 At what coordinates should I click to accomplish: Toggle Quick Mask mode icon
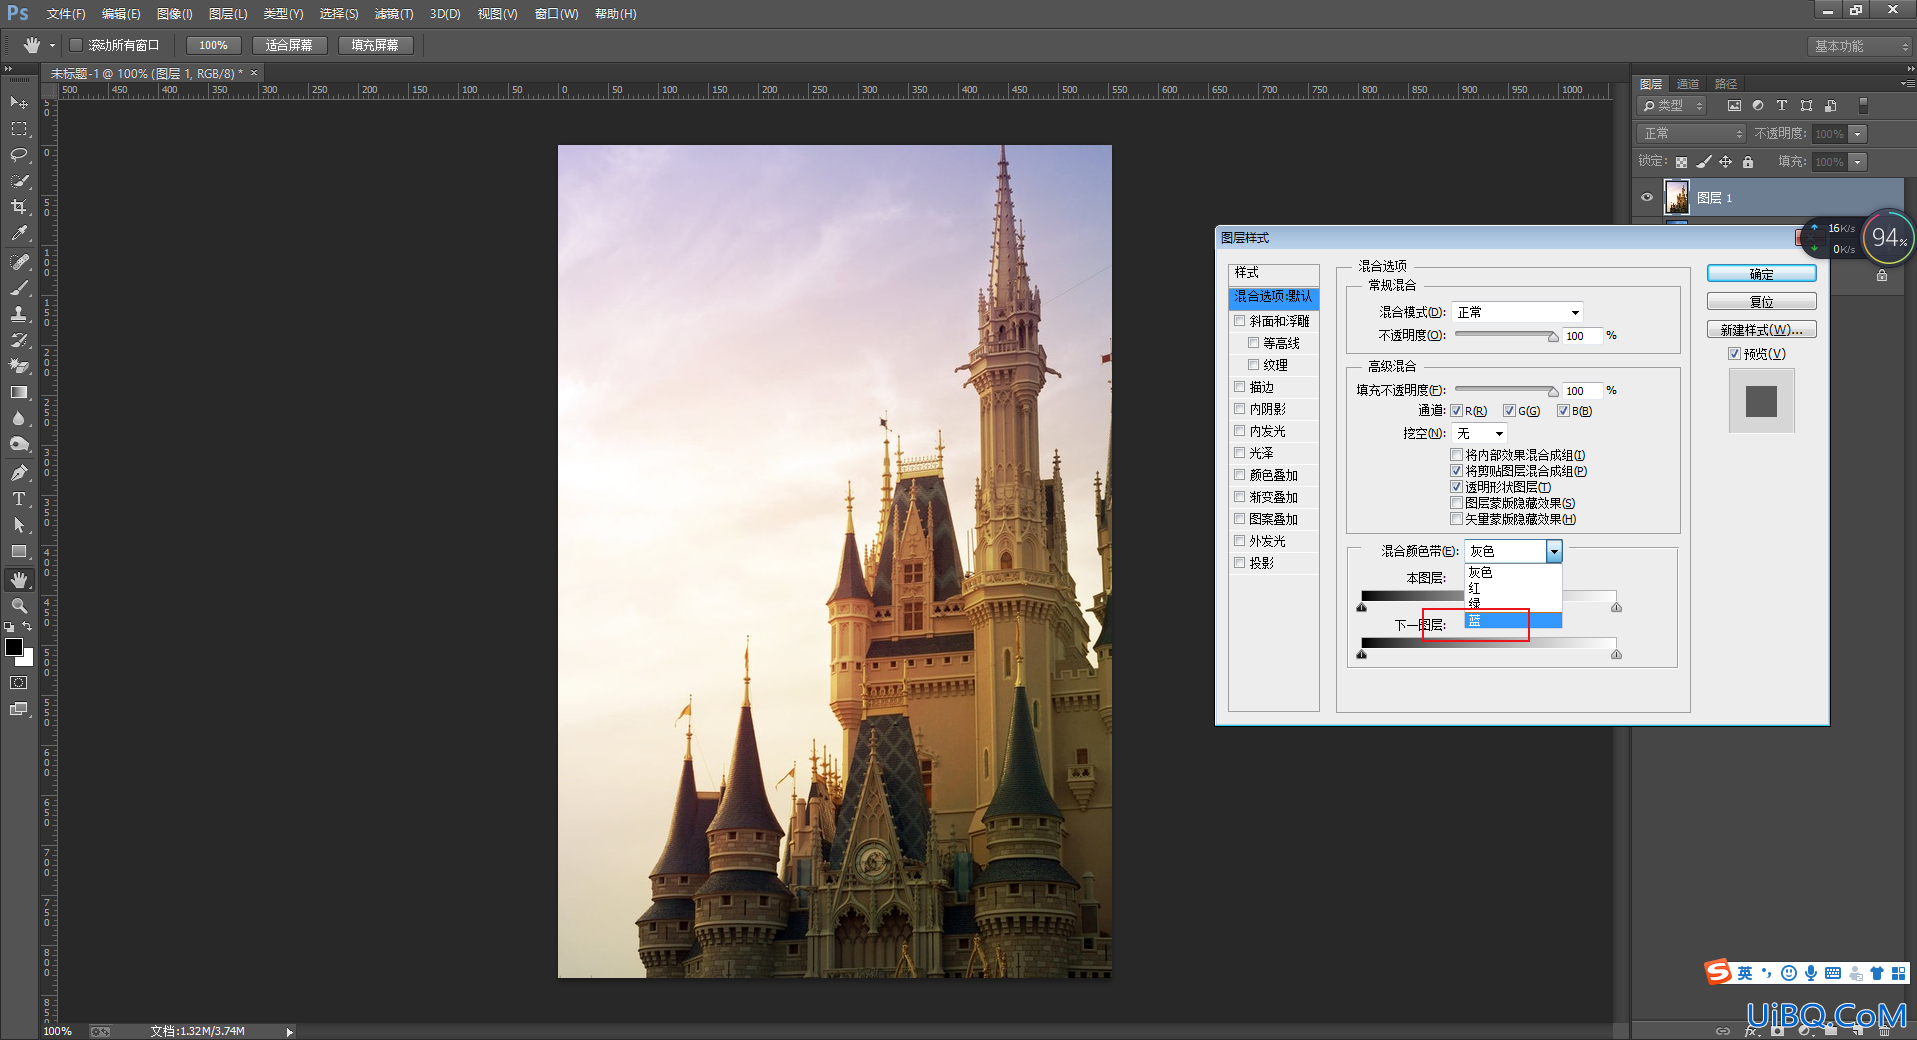[x=19, y=683]
